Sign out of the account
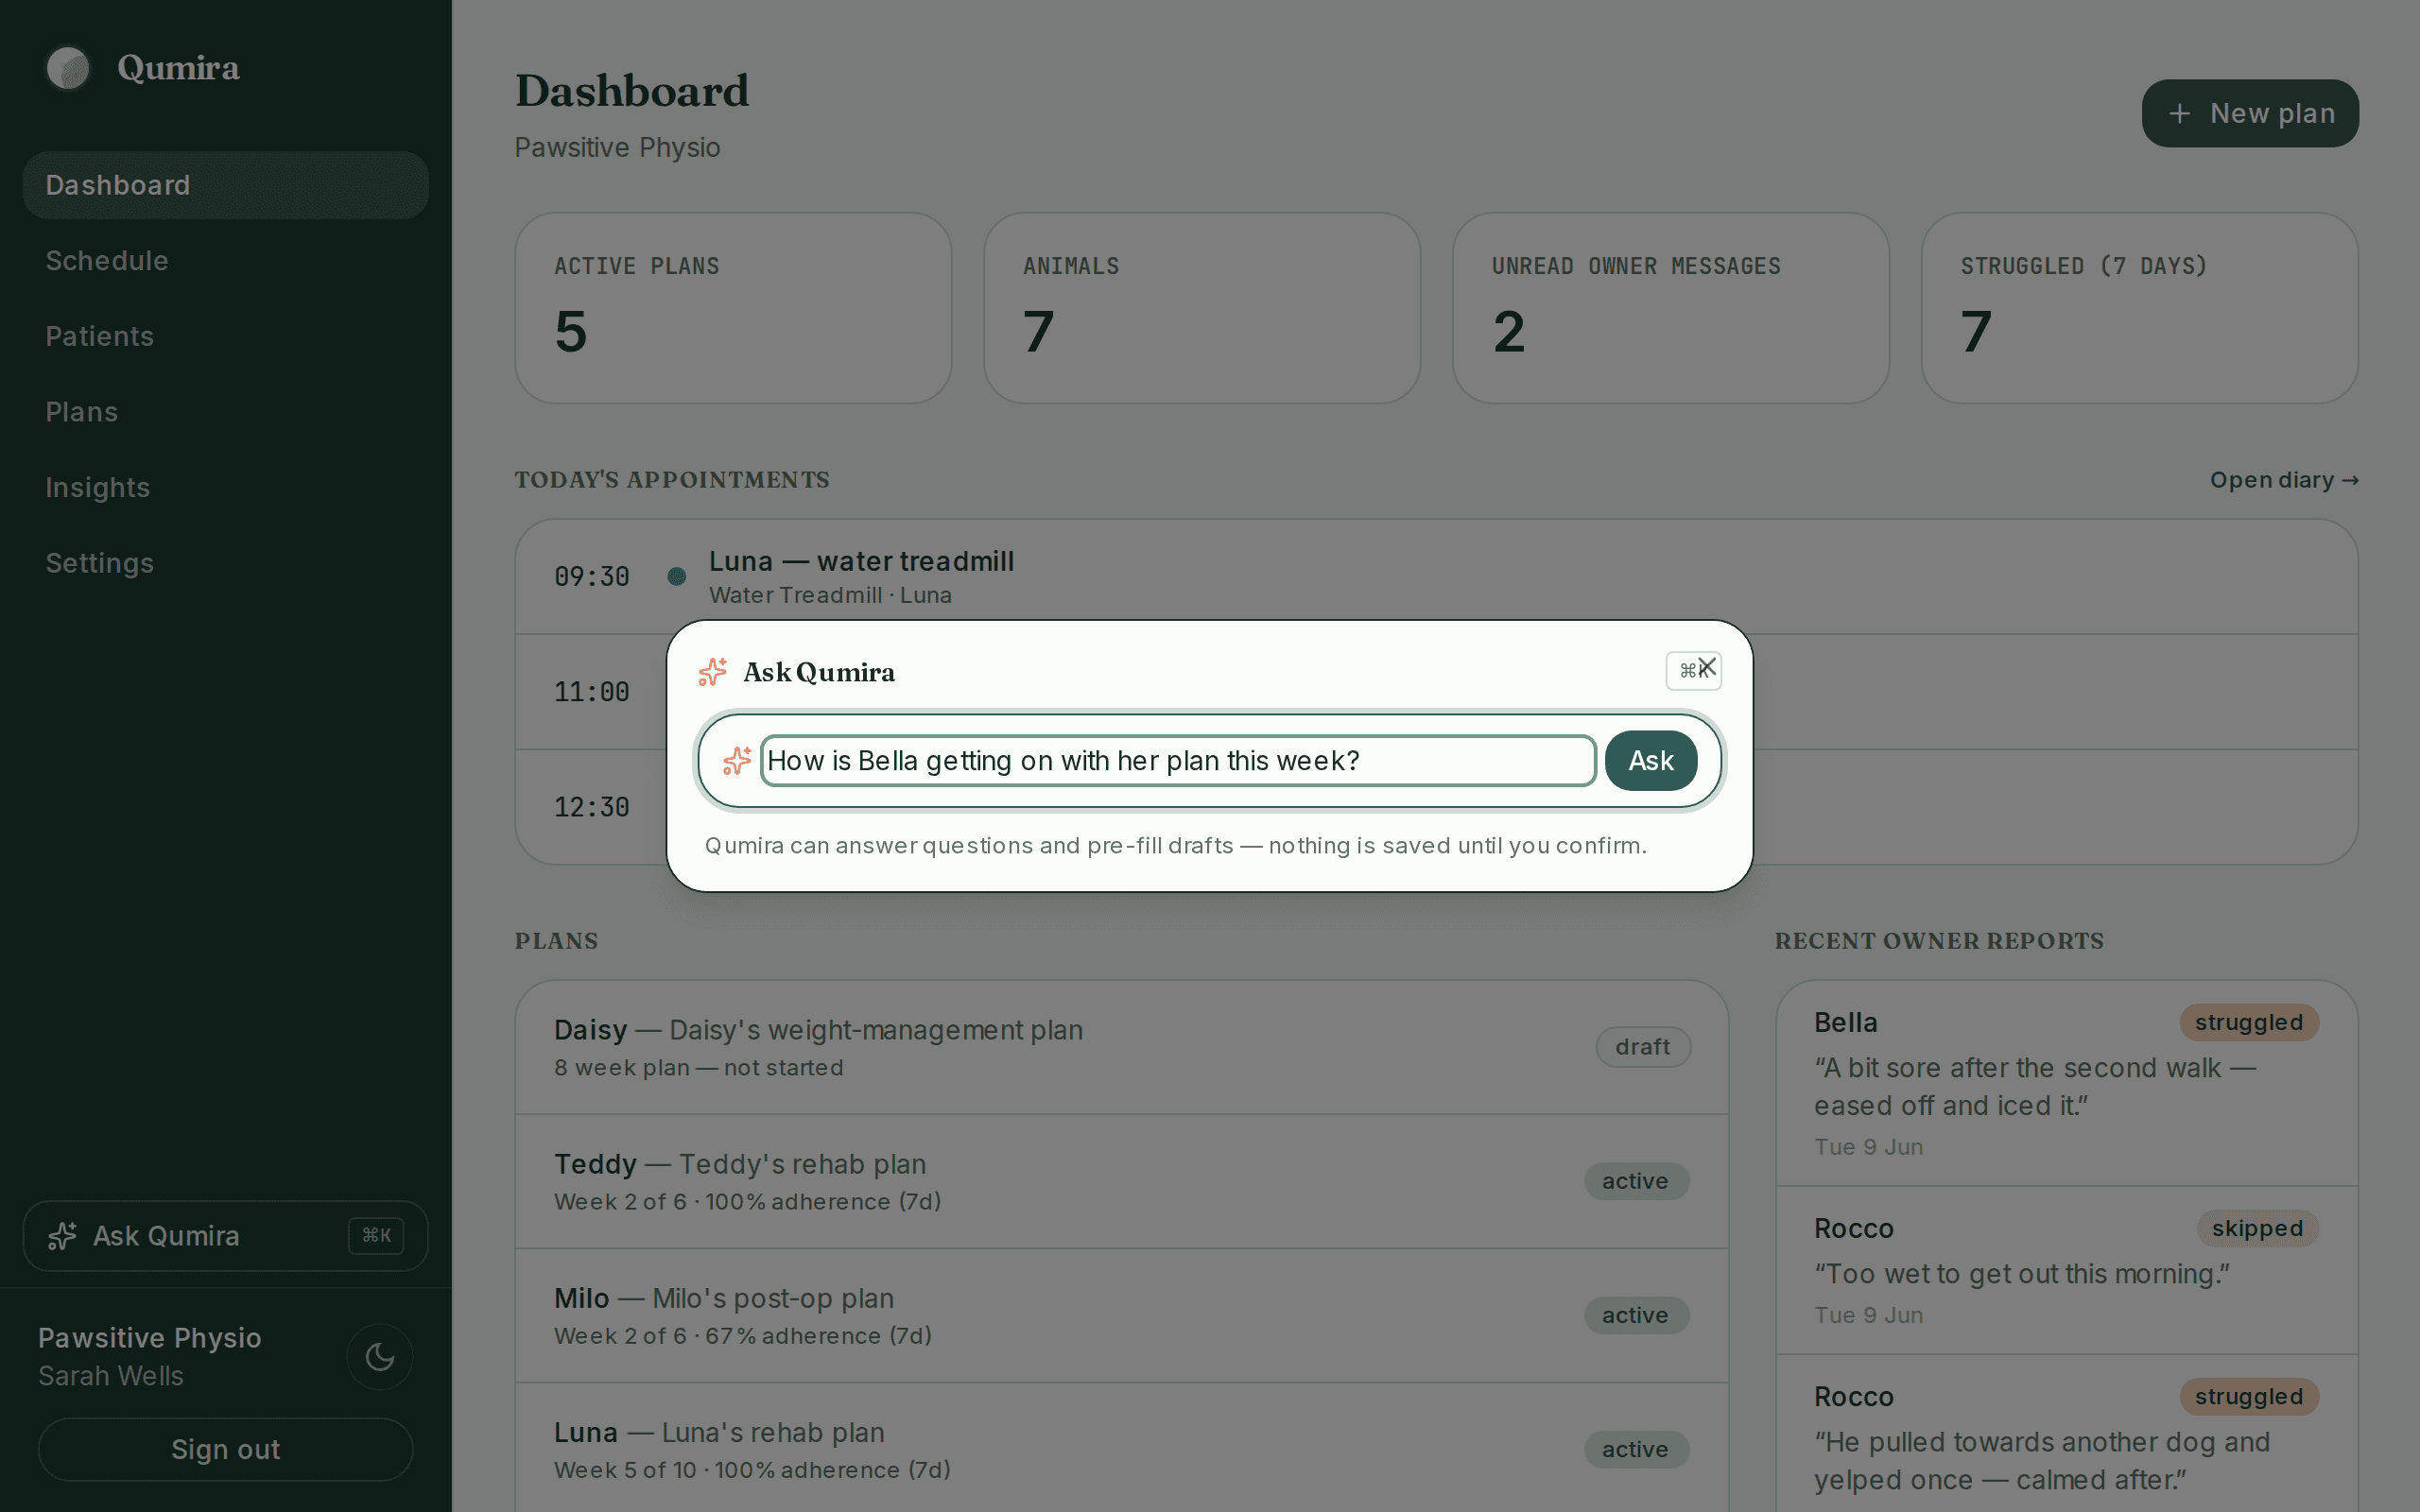The image size is (2420, 1512). tap(226, 1449)
